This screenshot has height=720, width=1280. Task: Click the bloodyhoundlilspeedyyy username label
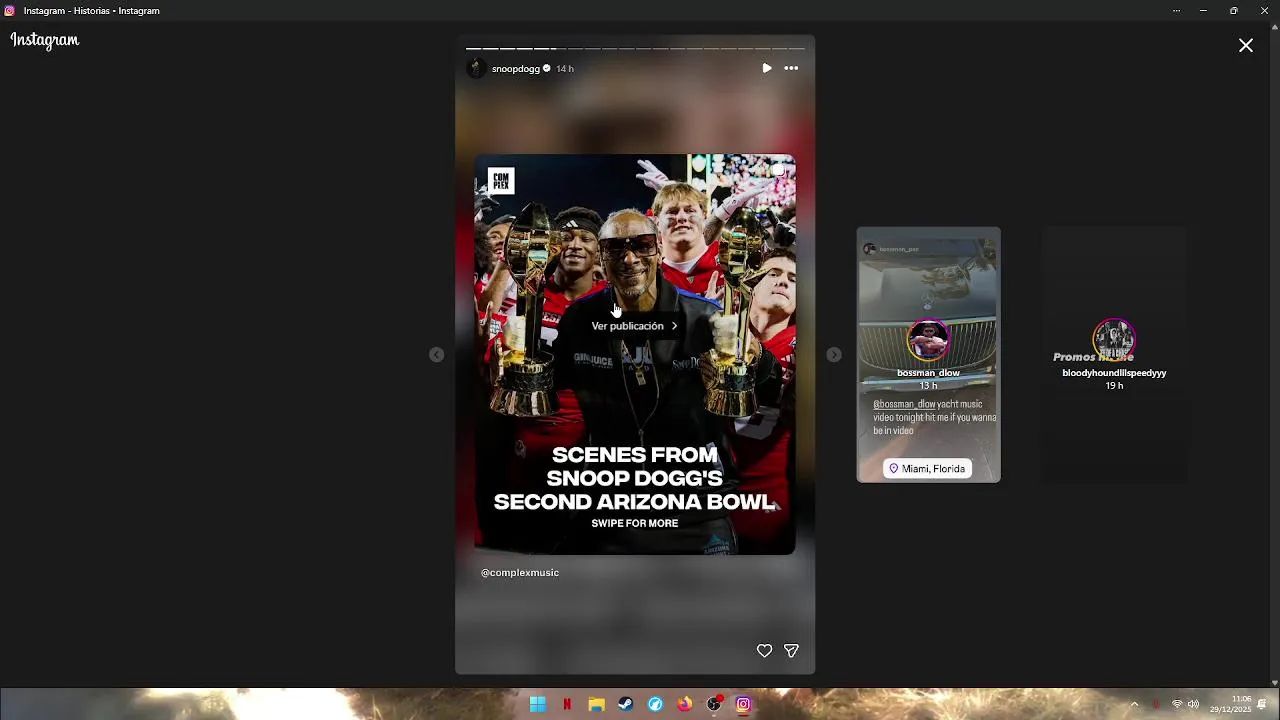[x=1114, y=373]
